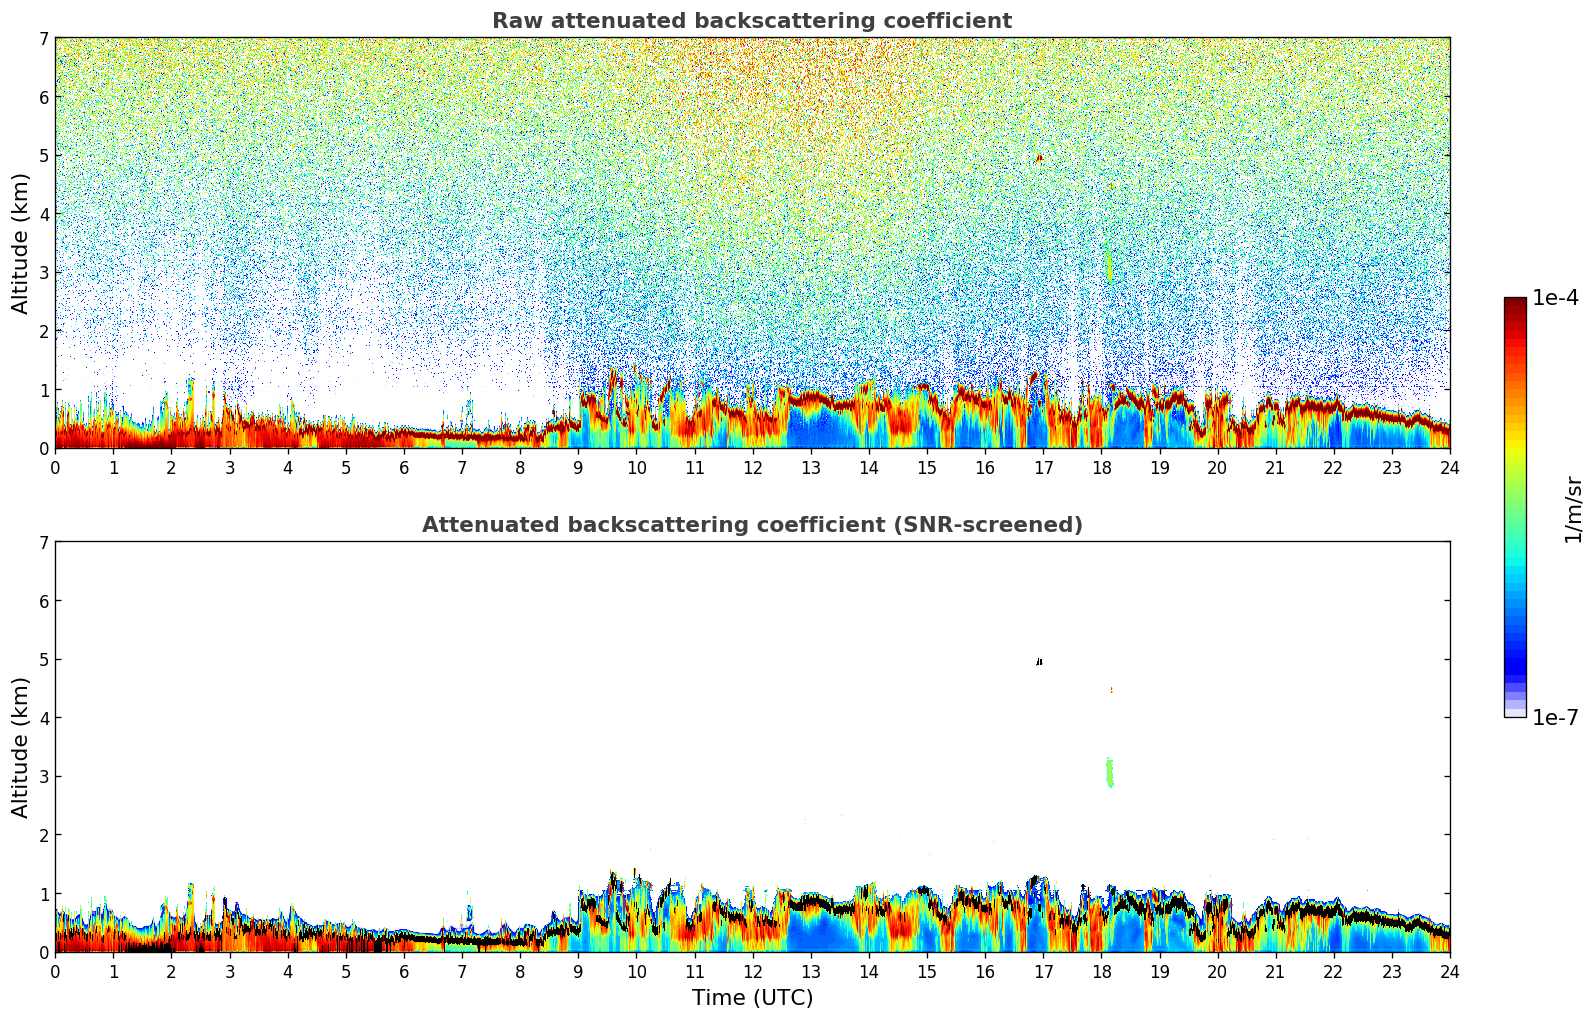Click the "0" hour tick on the SNR-screened plot

pyautogui.click(x=55, y=972)
